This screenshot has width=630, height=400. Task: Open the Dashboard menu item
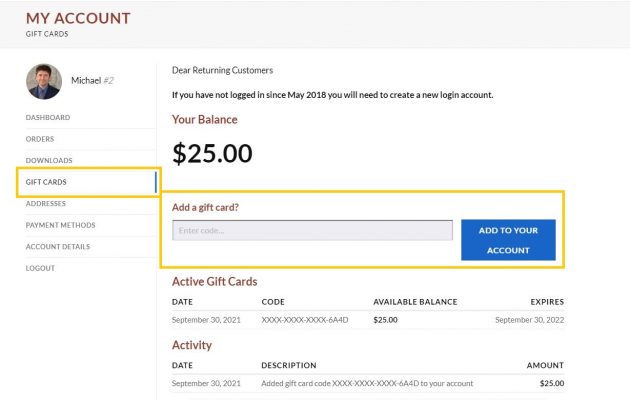click(x=48, y=117)
